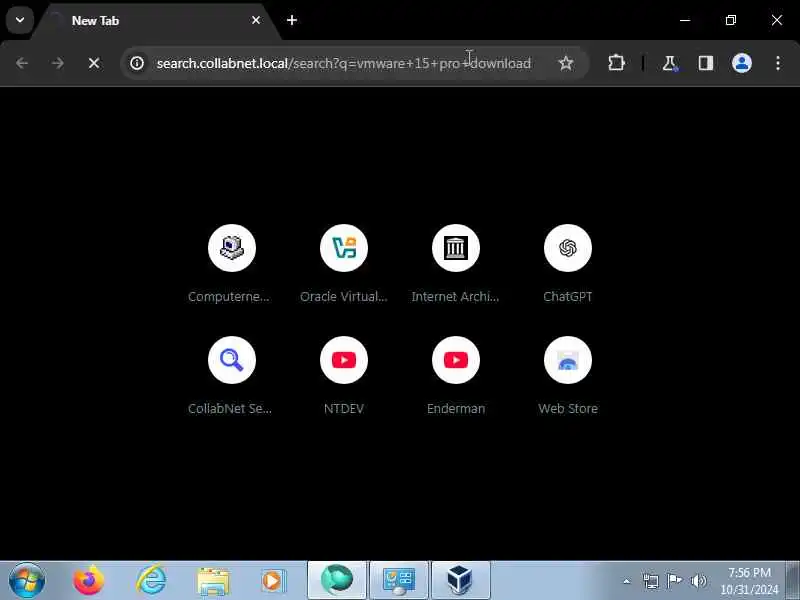
Task: Click the NTDEV shortcut label
Action: pos(344,409)
